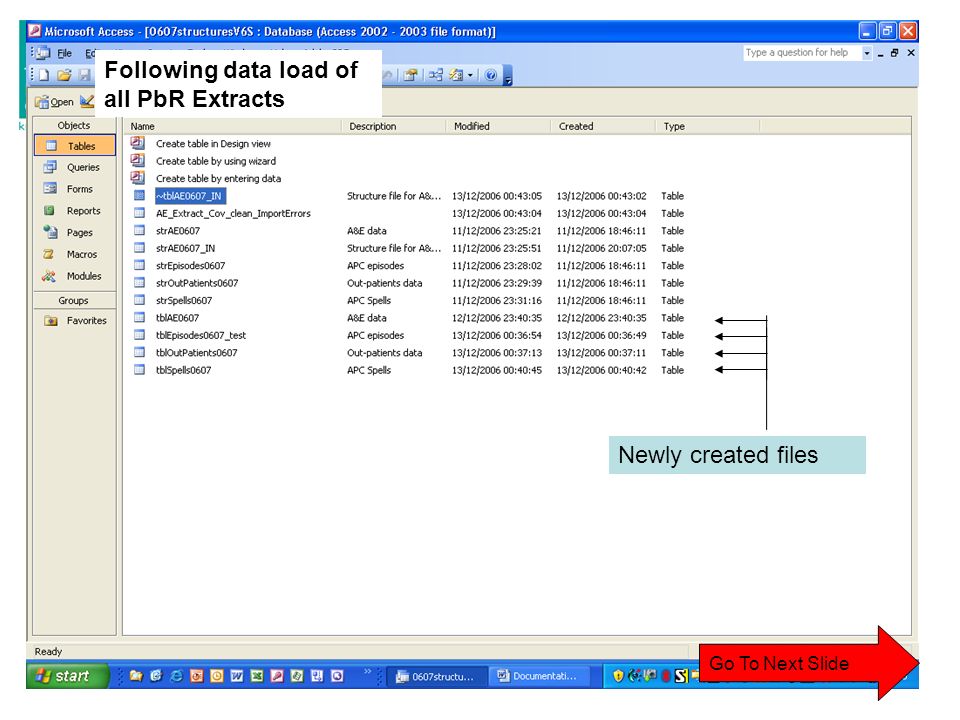Open the File menu
960x720 pixels.
[64, 53]
